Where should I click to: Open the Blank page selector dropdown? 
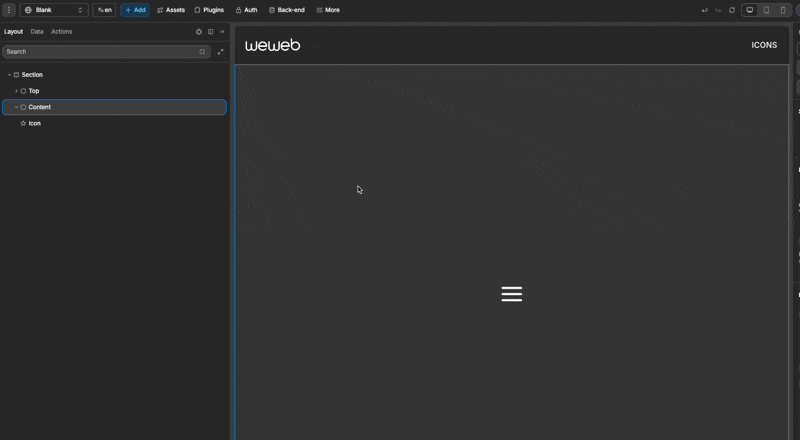click(54, 10)
